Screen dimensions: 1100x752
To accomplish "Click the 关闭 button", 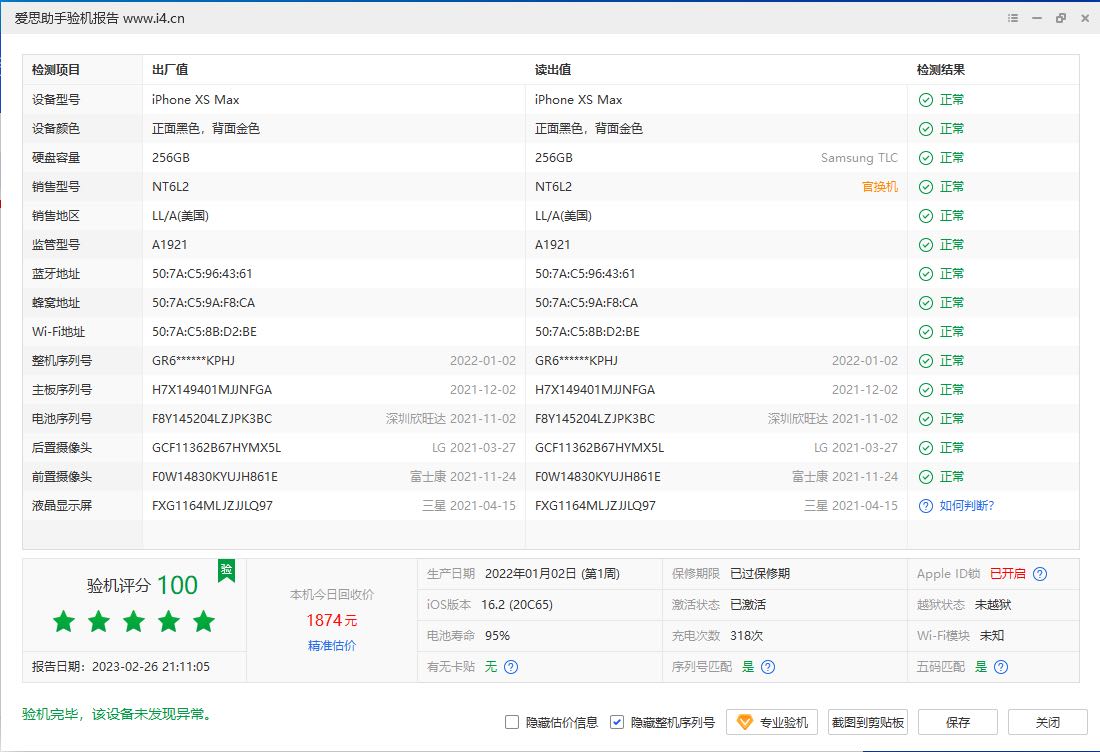I will (x=1047, y=722).
